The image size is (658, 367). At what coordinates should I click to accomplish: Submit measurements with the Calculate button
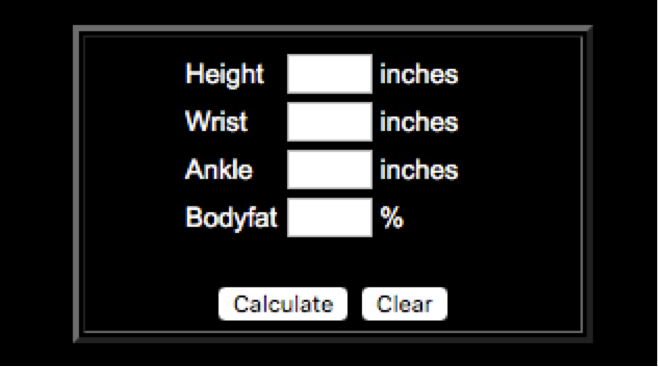tap(283, 304)
